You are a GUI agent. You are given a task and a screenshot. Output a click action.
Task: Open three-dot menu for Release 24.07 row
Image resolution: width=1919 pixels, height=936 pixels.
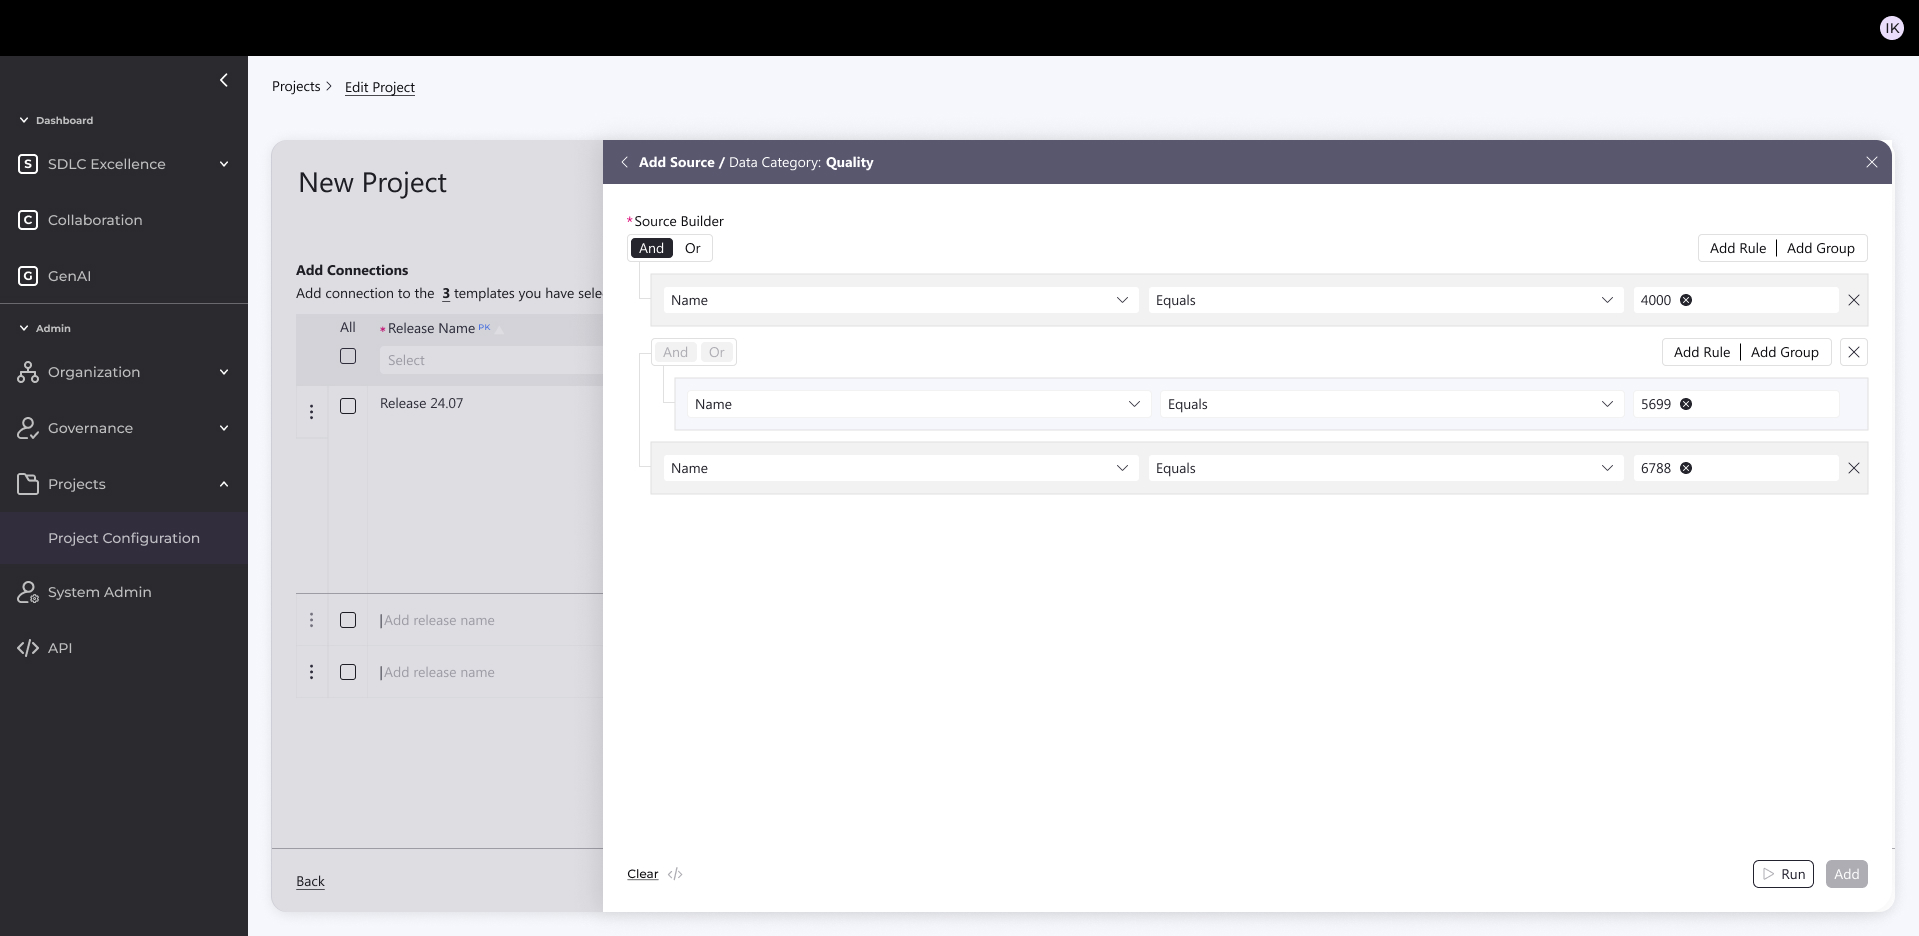311,412
